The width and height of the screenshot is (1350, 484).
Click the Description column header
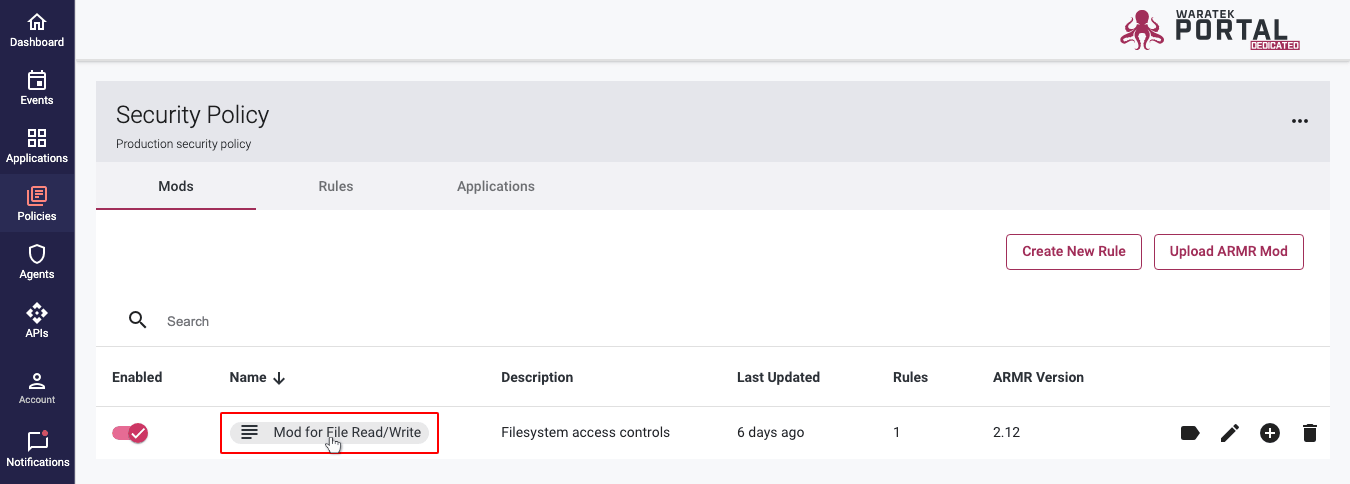point(537,377)
